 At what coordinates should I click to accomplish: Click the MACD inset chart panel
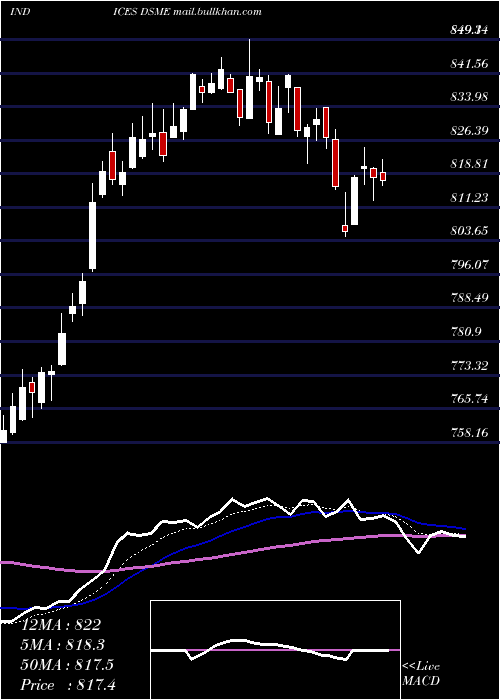pos(275,650)
